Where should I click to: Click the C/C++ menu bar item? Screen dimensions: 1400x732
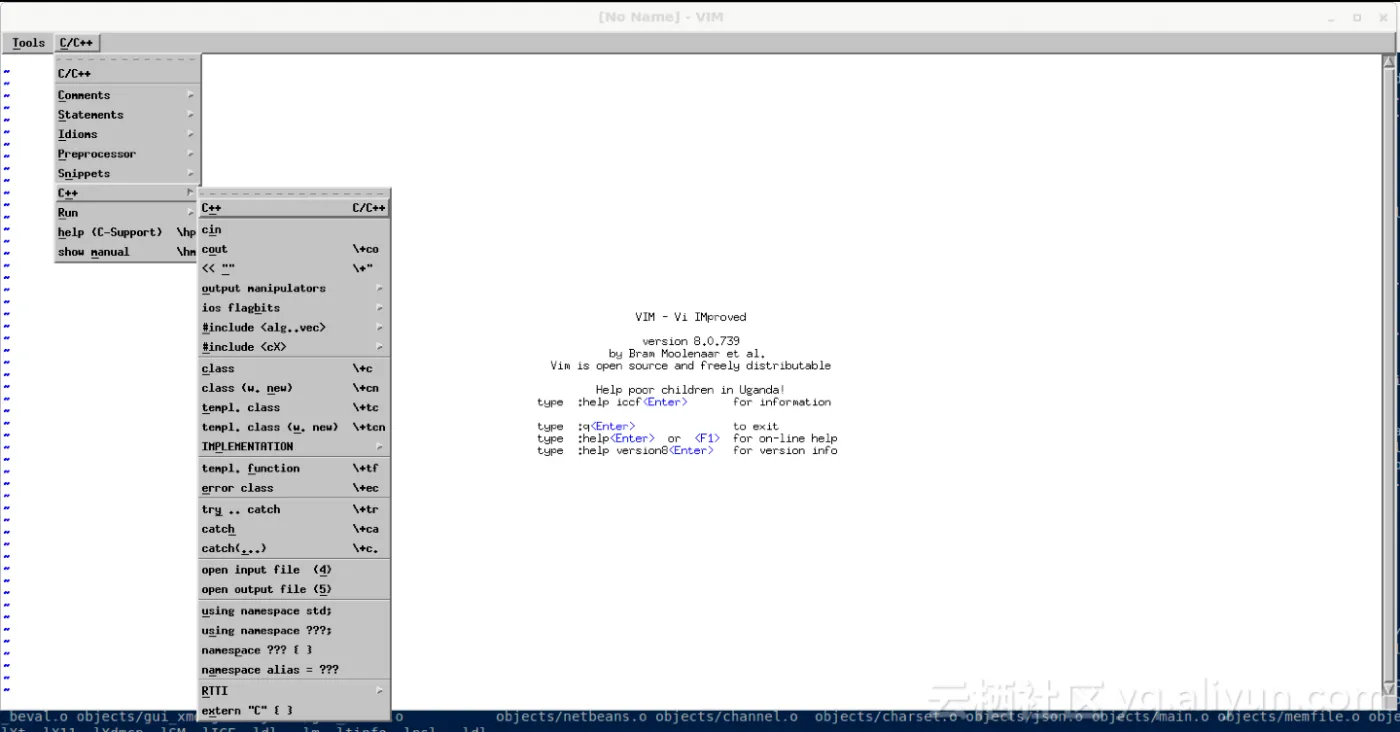76,43
